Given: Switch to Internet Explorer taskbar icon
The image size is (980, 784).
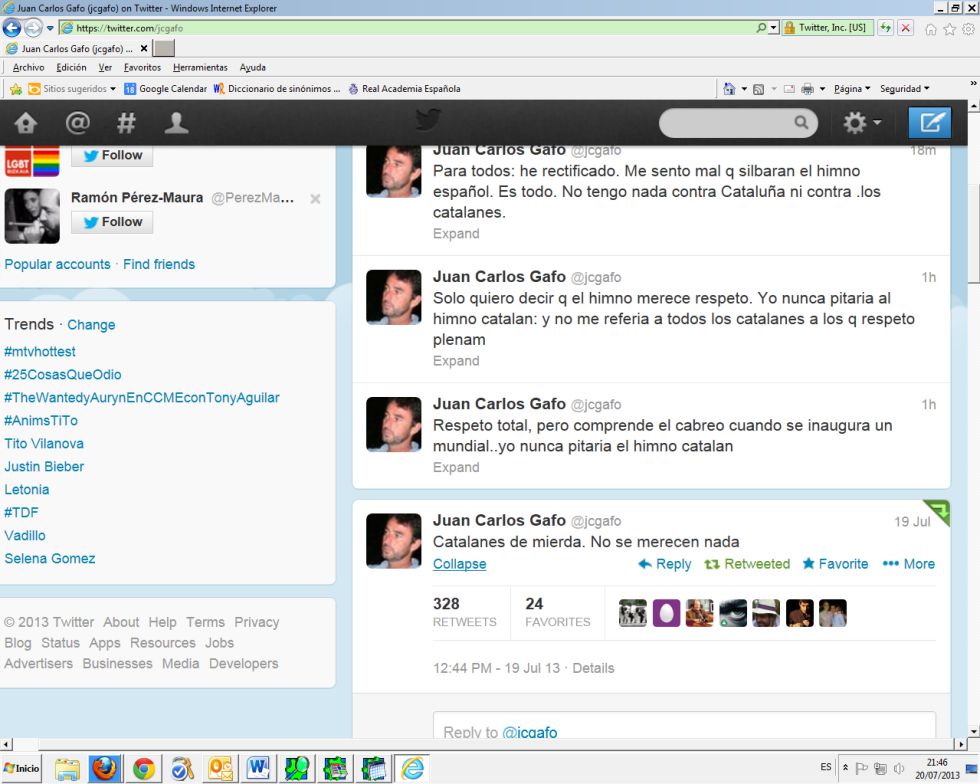Looking at the screenshot, I should click(412, 768).
